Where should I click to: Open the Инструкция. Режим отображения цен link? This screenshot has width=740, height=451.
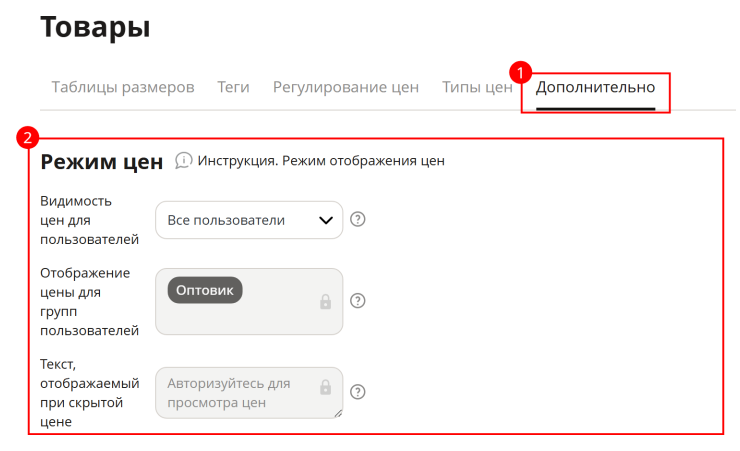pos(321,161)
